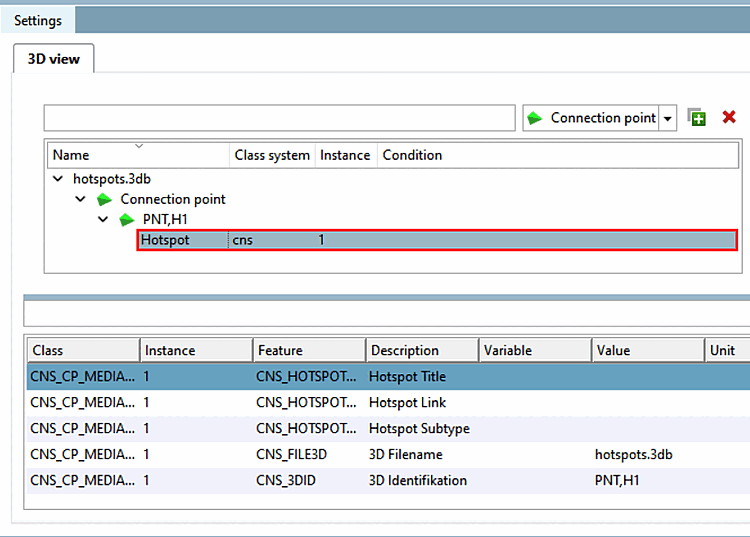750x537 pixels.
Task: Click the Feature column header
Action: point(309,351)
